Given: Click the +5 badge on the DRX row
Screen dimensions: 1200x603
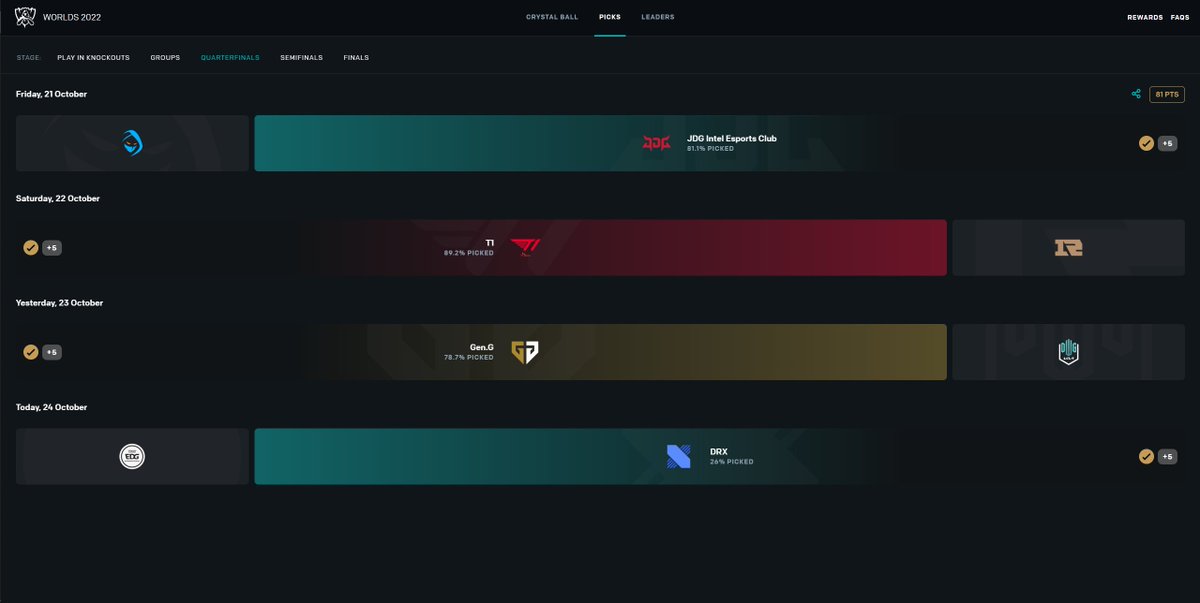Looking at the screenshot, I should (x=1167, y=457).
